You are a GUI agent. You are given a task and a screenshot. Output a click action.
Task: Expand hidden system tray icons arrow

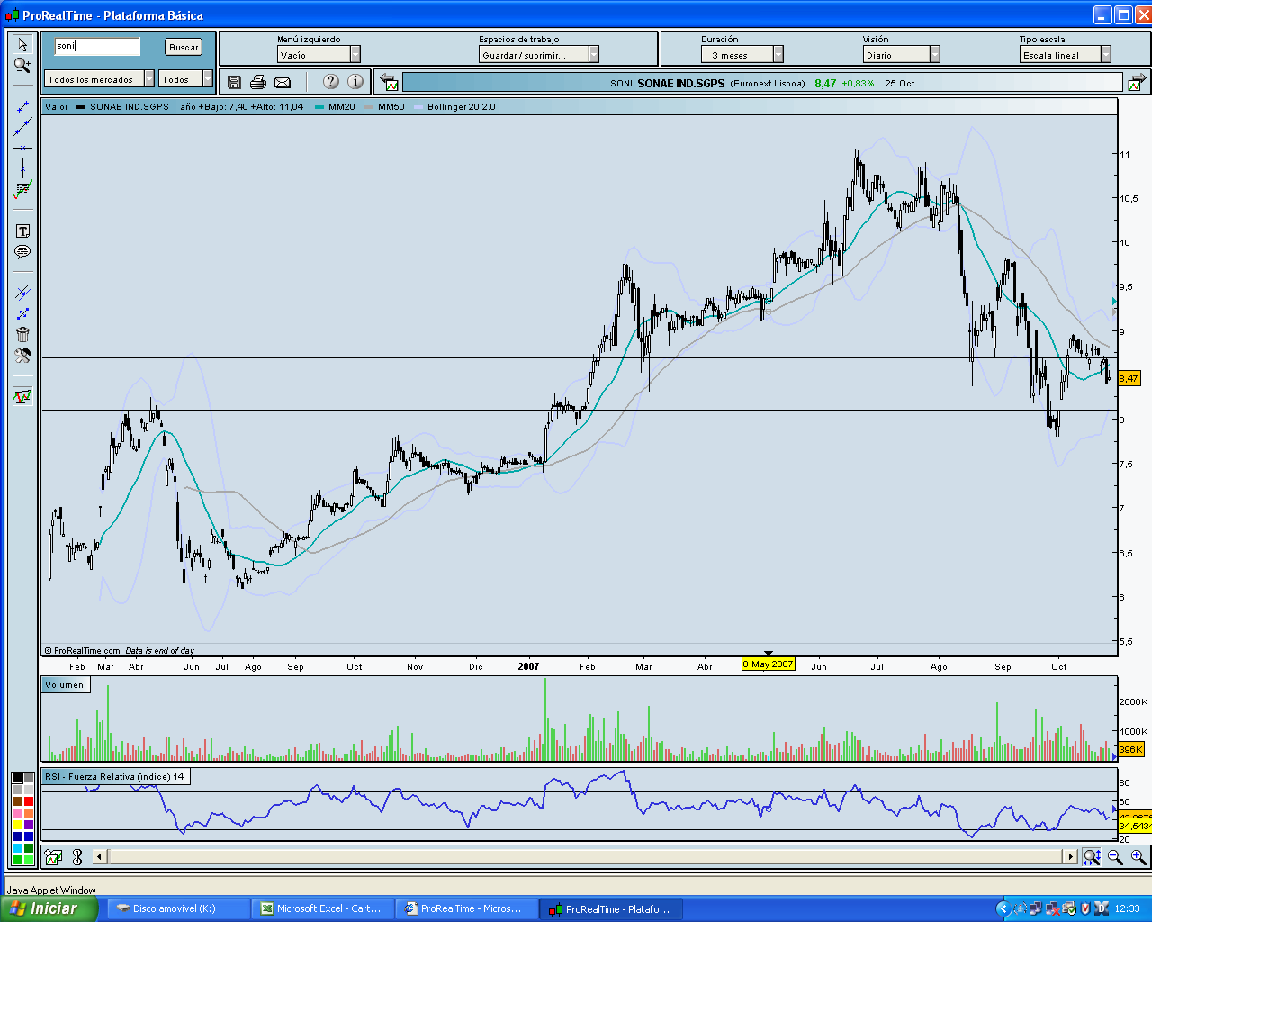[1003, 909]
